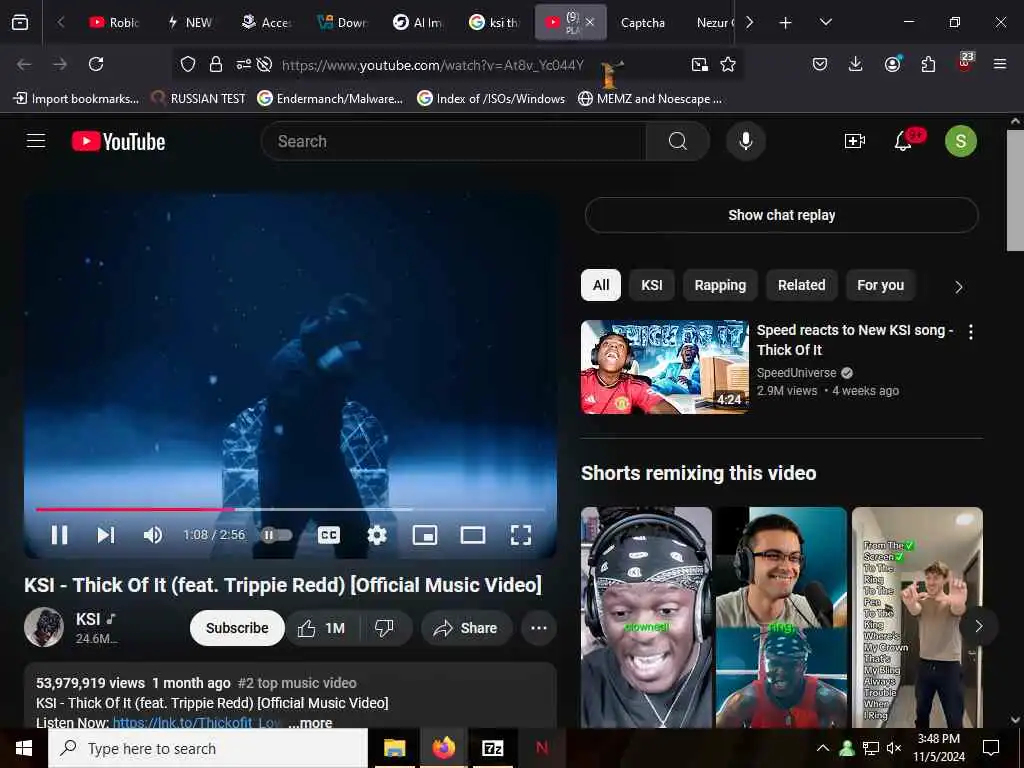Open the KSI clowned Short

click(647, 617)
